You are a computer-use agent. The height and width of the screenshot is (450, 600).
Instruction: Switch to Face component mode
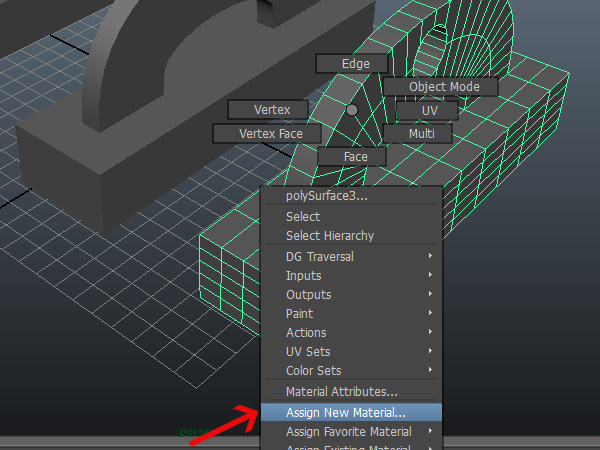[352, 157]
